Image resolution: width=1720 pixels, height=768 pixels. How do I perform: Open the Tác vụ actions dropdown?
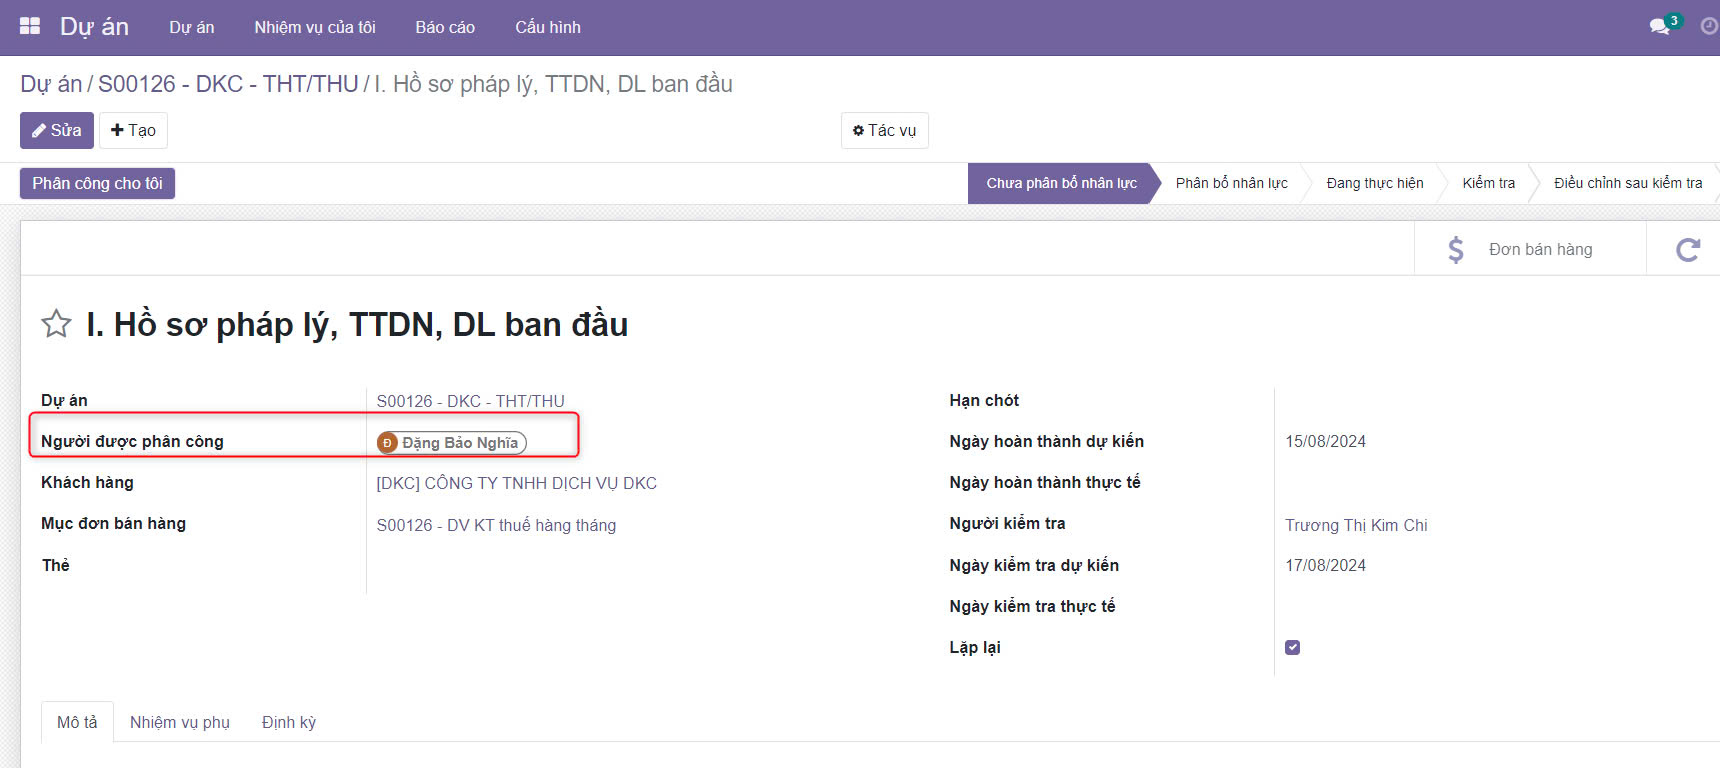coord(884,131)
